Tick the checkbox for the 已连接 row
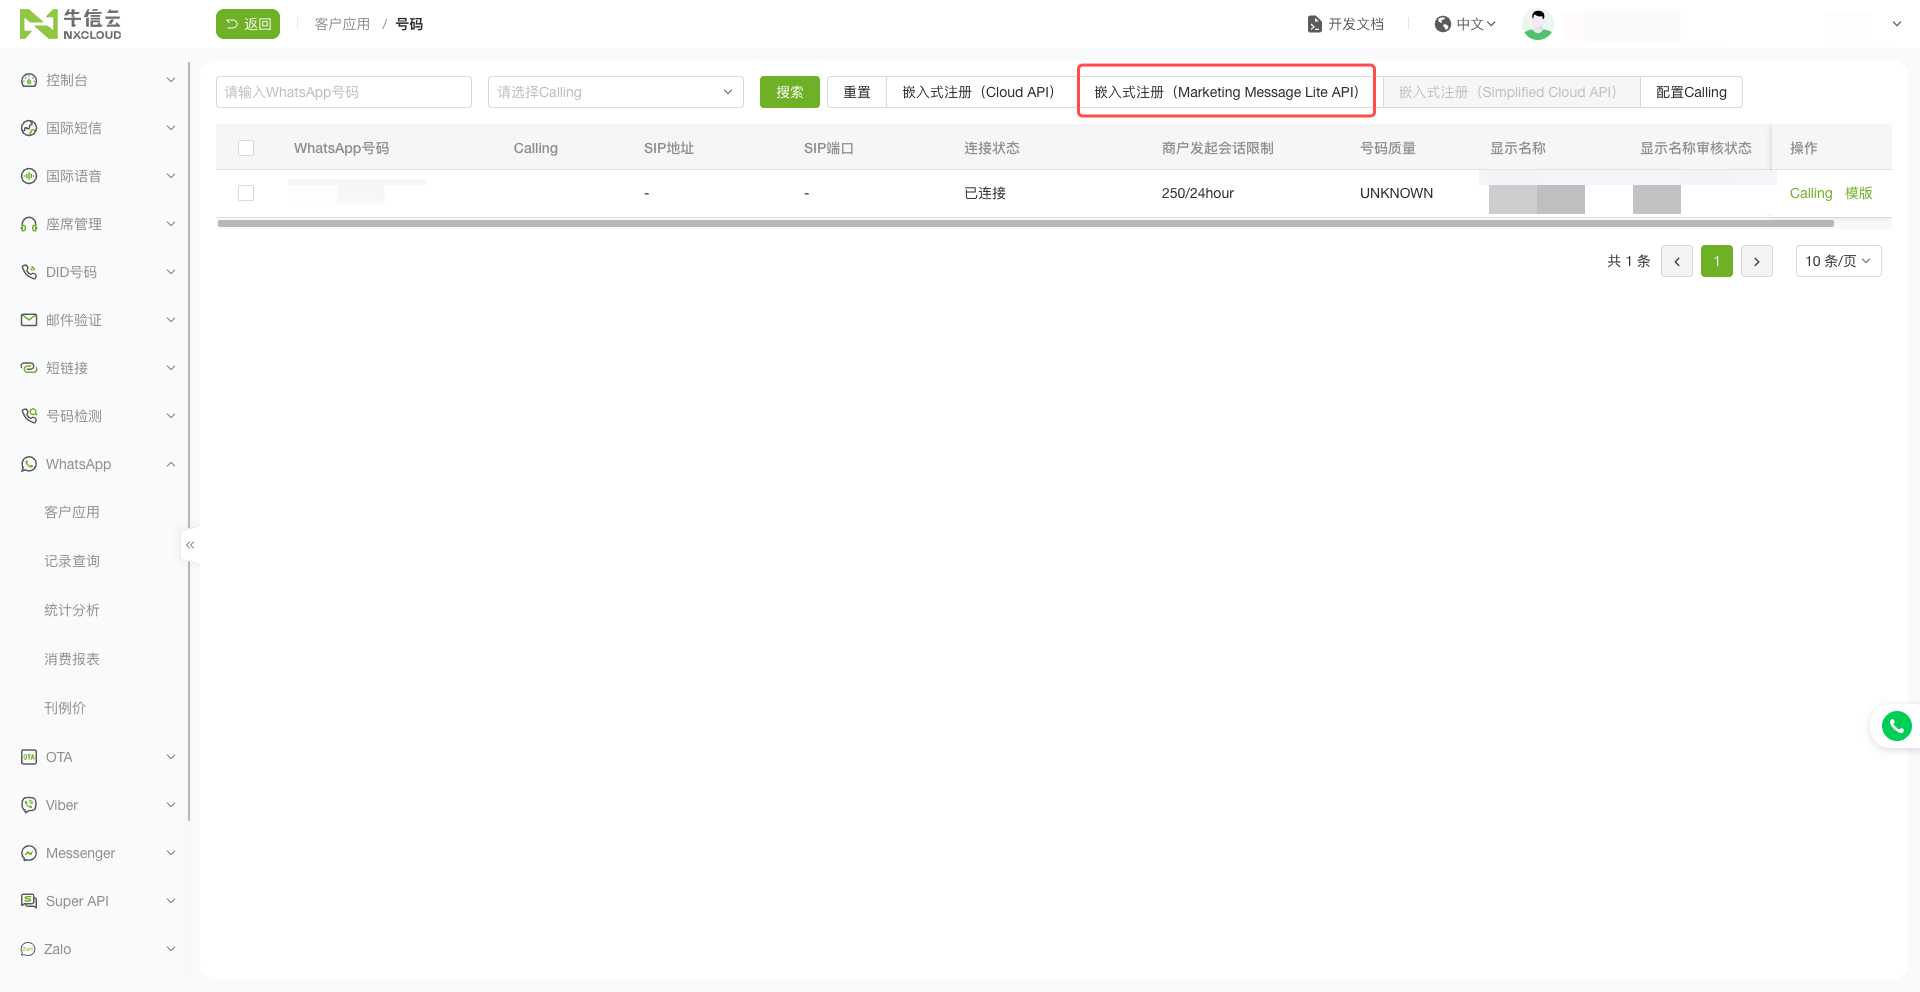This screenshot has height=992, width=1920. [246, 193]
